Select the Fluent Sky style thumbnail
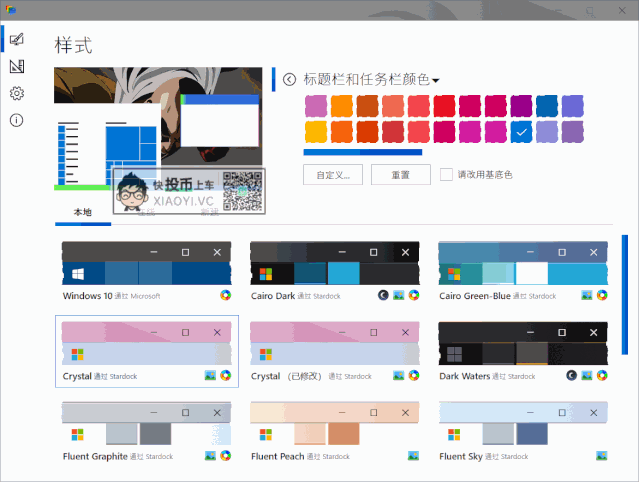This screenshot has height=482, width=639. click(x=523, y=423)
